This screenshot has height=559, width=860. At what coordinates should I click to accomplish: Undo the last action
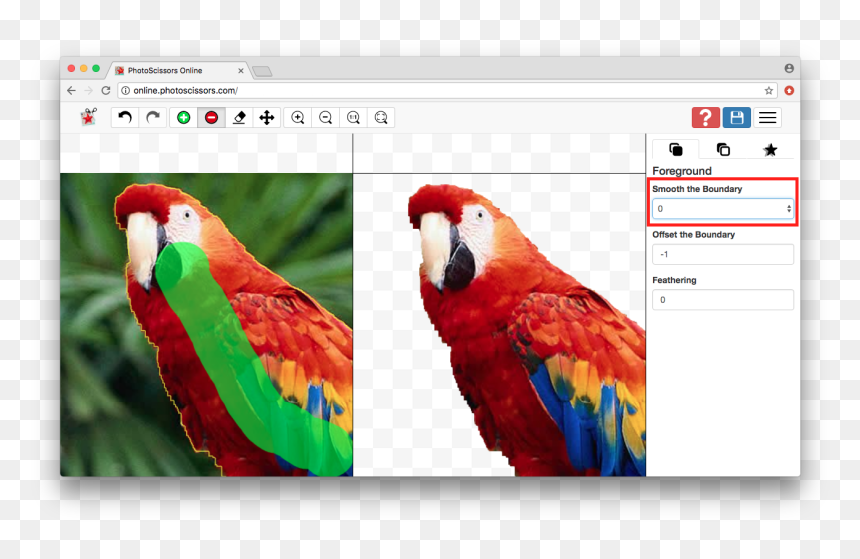[x=125, y=117]
